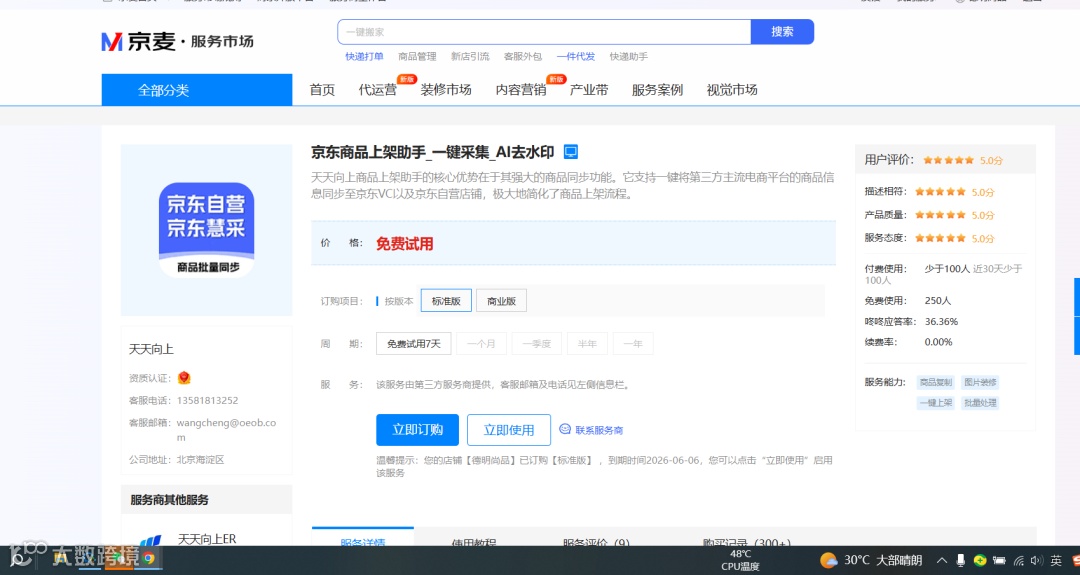Open the 视觉市场 nav item

pos(732,90)
